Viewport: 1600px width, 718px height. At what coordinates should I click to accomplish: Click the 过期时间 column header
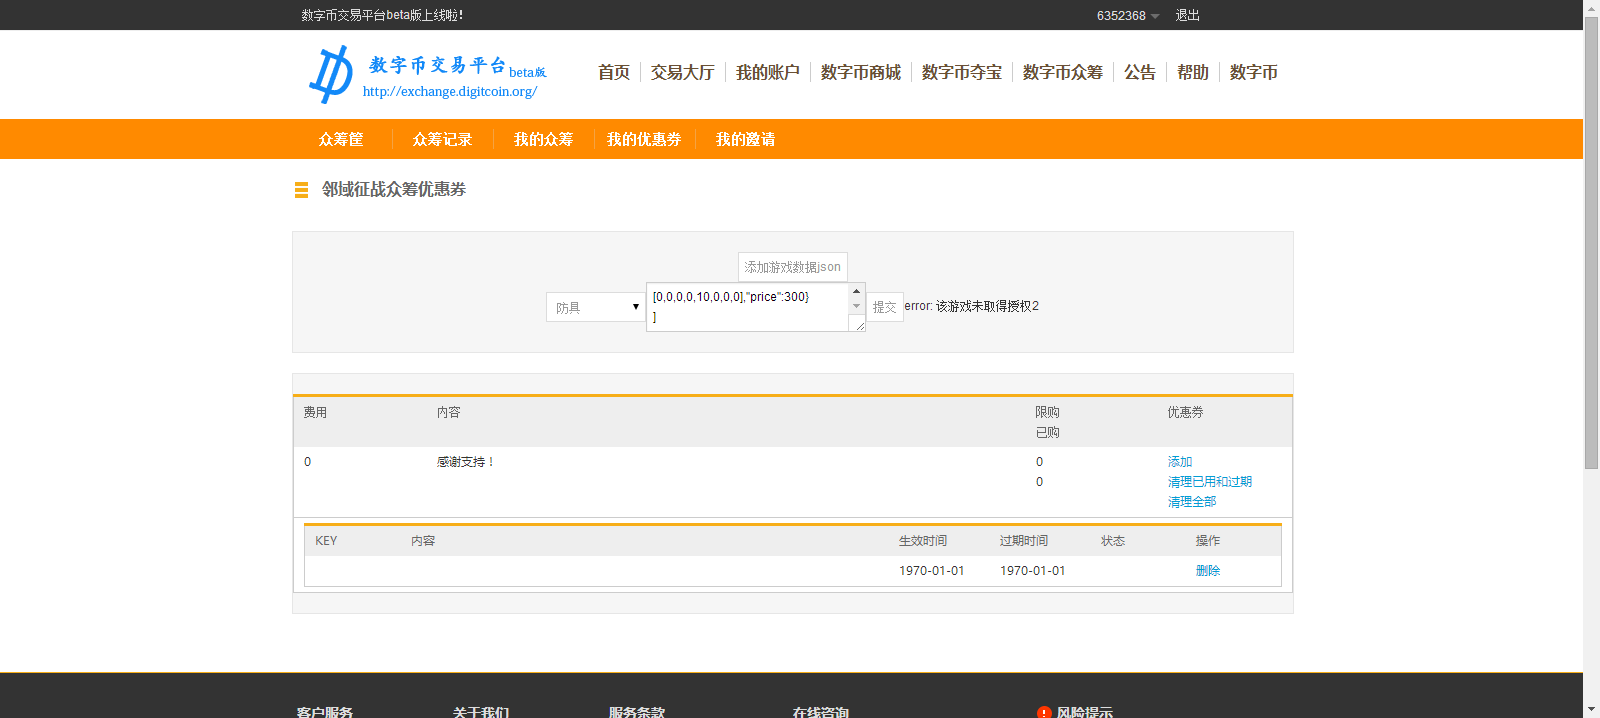coord(1024,541)
